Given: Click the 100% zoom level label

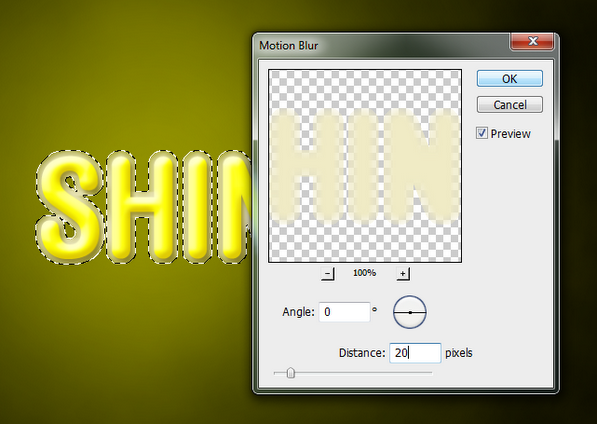Looking at the screenshot, I should coord(364,273).
